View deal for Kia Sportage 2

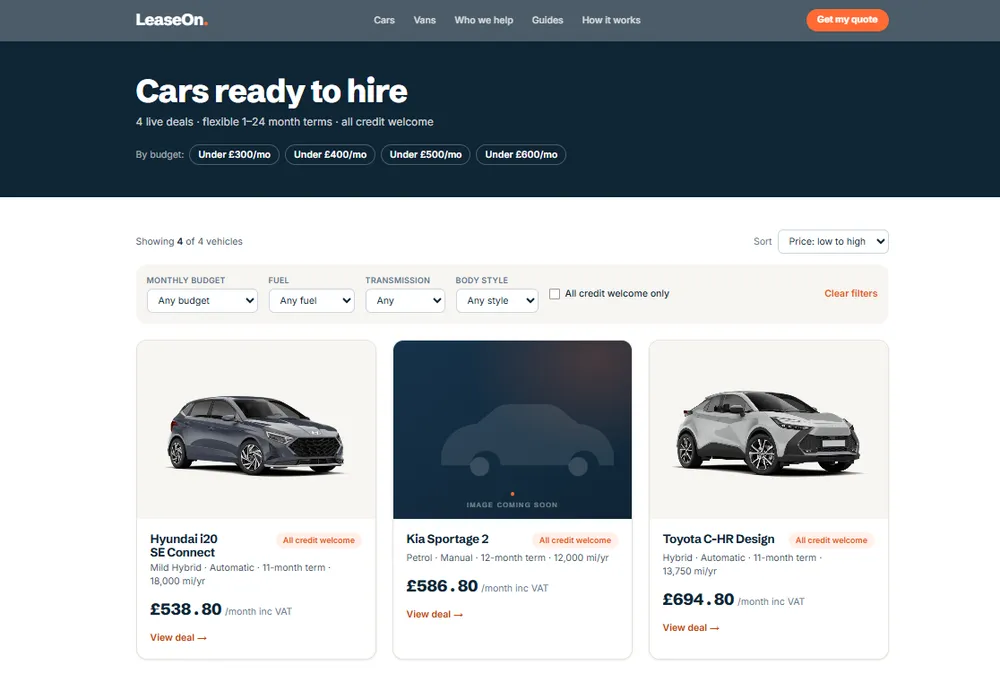[x=434, y=614]
